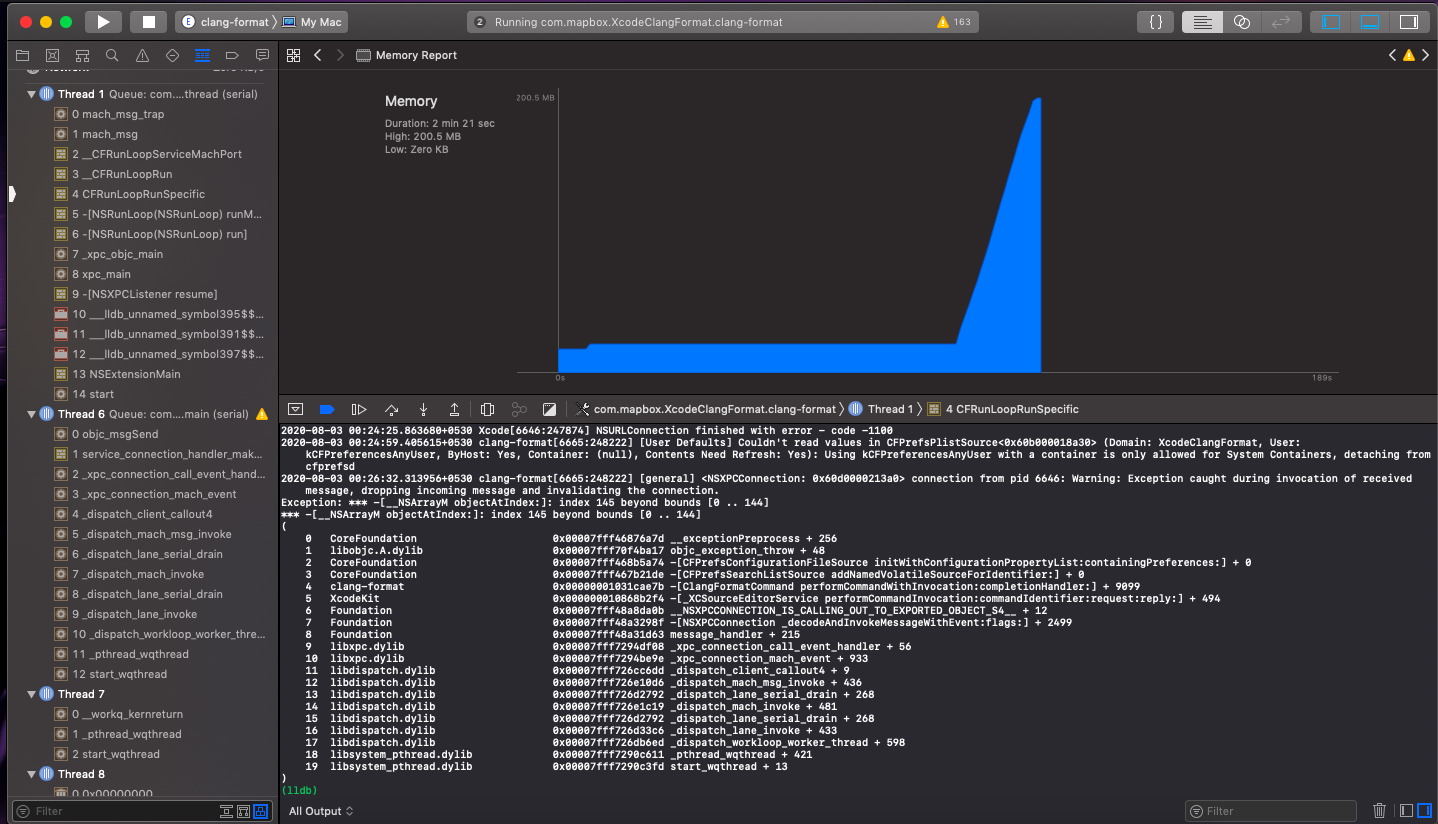Image resolution: width=1438 pixels, height=824 pixels.
Task: Toggle the navigator panel visibility
Action: [1331, 22]
